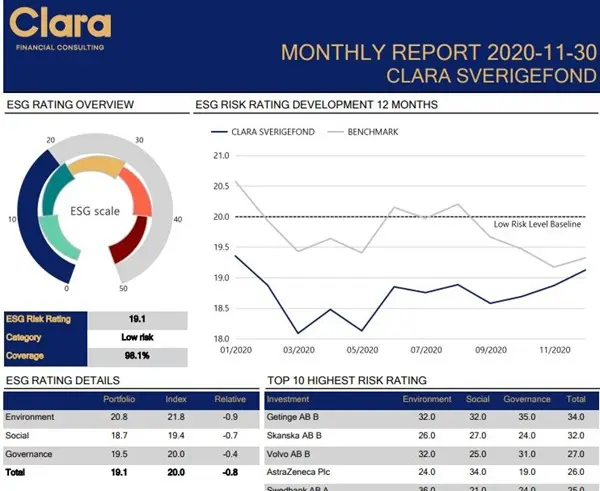Click Social relative value -0.7
Image resolution: width=600 pixels, height=491 pixels.
230,436
